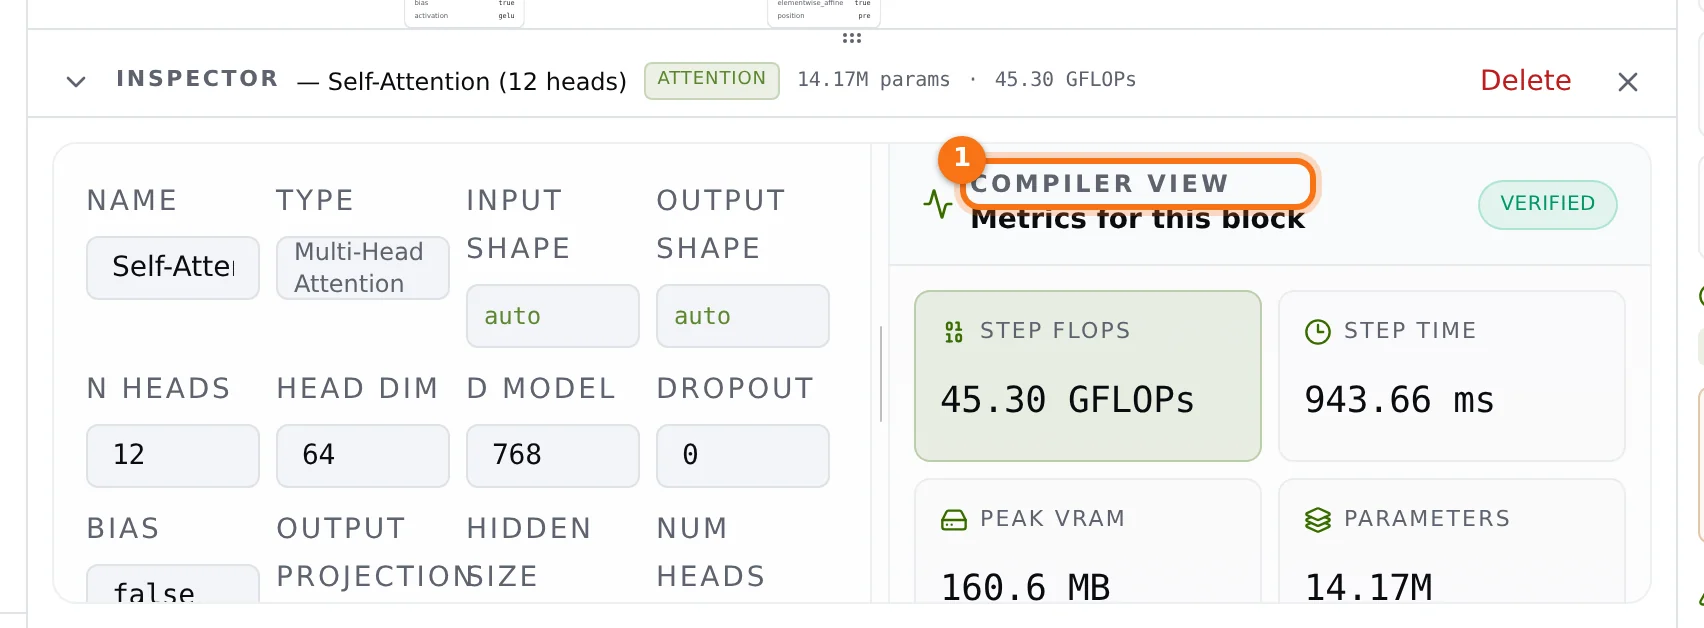This screenshot has width=1704, height=628.
Task: Click the Compiler View pulse icon
Action: click(x=938, y=204)
